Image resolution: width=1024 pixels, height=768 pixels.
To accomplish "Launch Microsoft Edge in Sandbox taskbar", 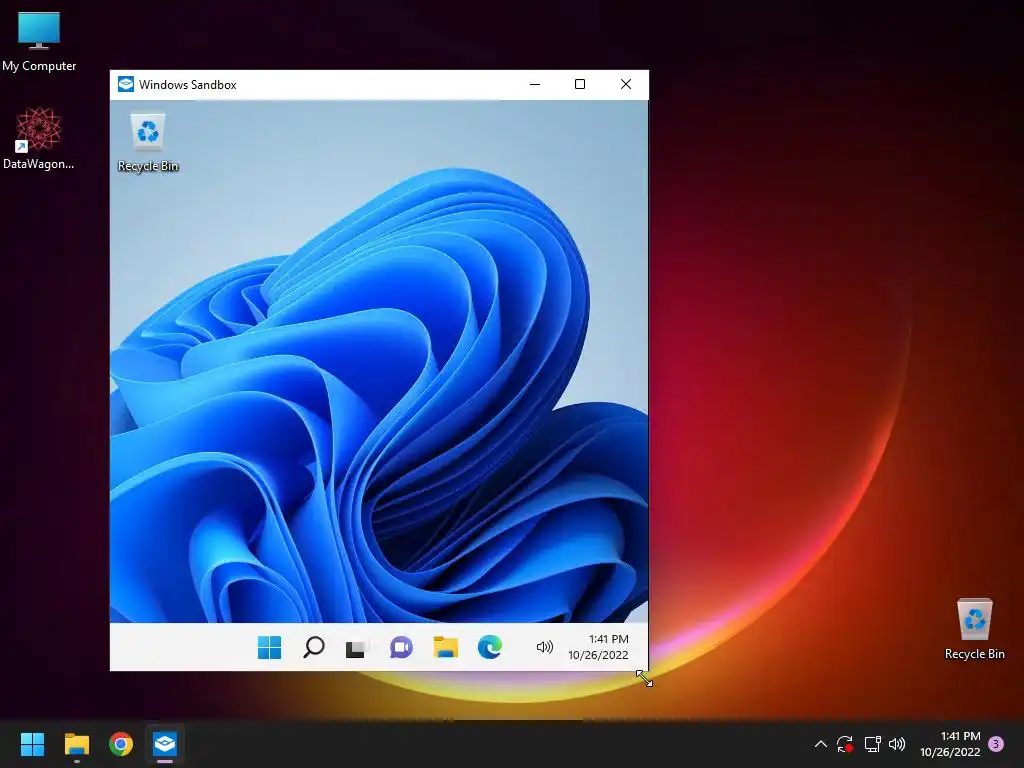I will [x=490, y=647].
